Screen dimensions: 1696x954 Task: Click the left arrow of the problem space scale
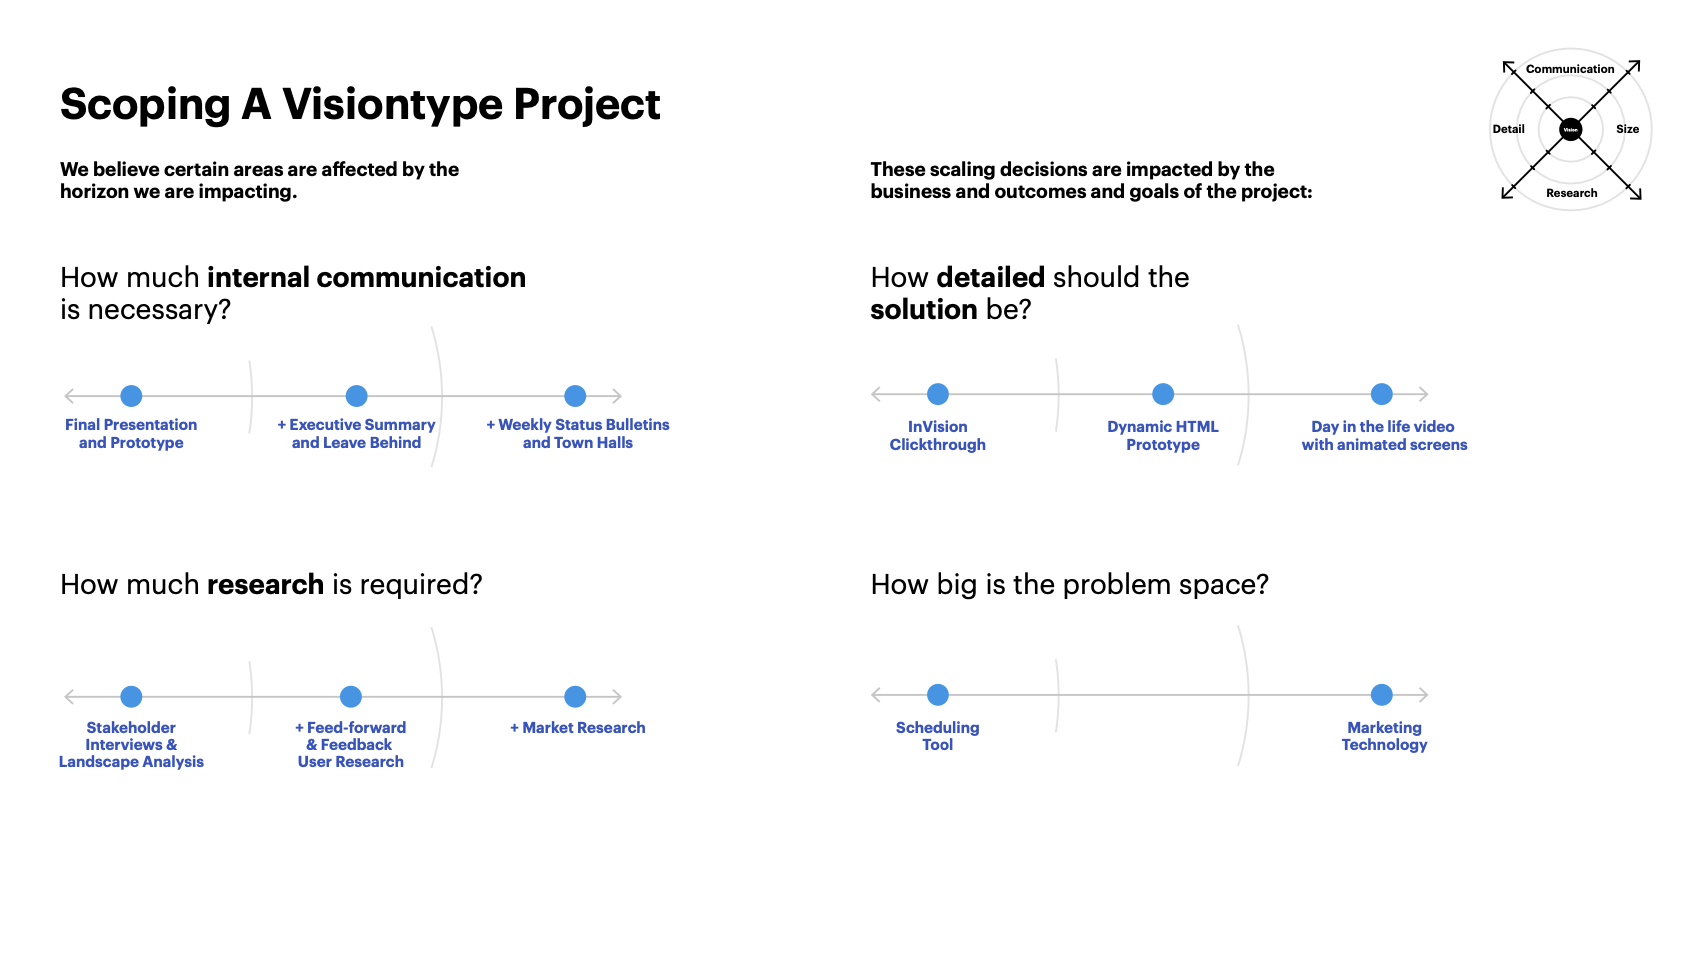coord(875,694)
